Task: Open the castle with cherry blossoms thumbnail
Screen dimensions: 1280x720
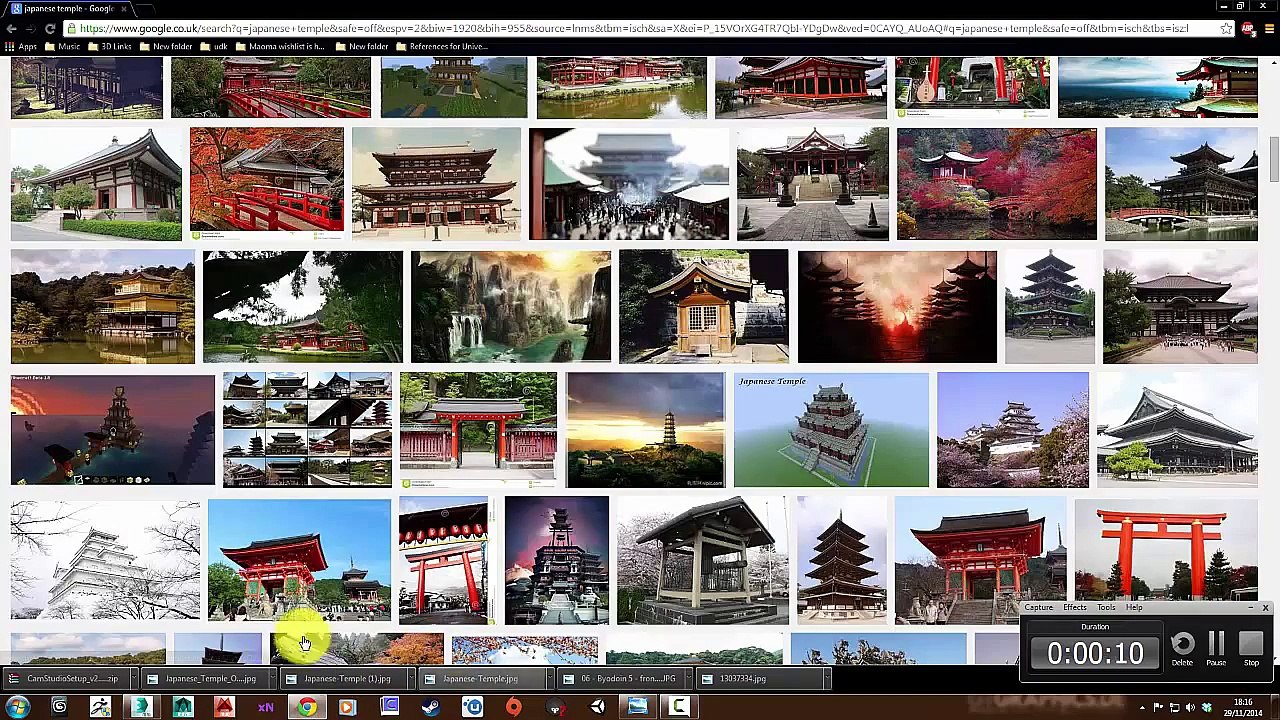Action: coord(1013,430)
